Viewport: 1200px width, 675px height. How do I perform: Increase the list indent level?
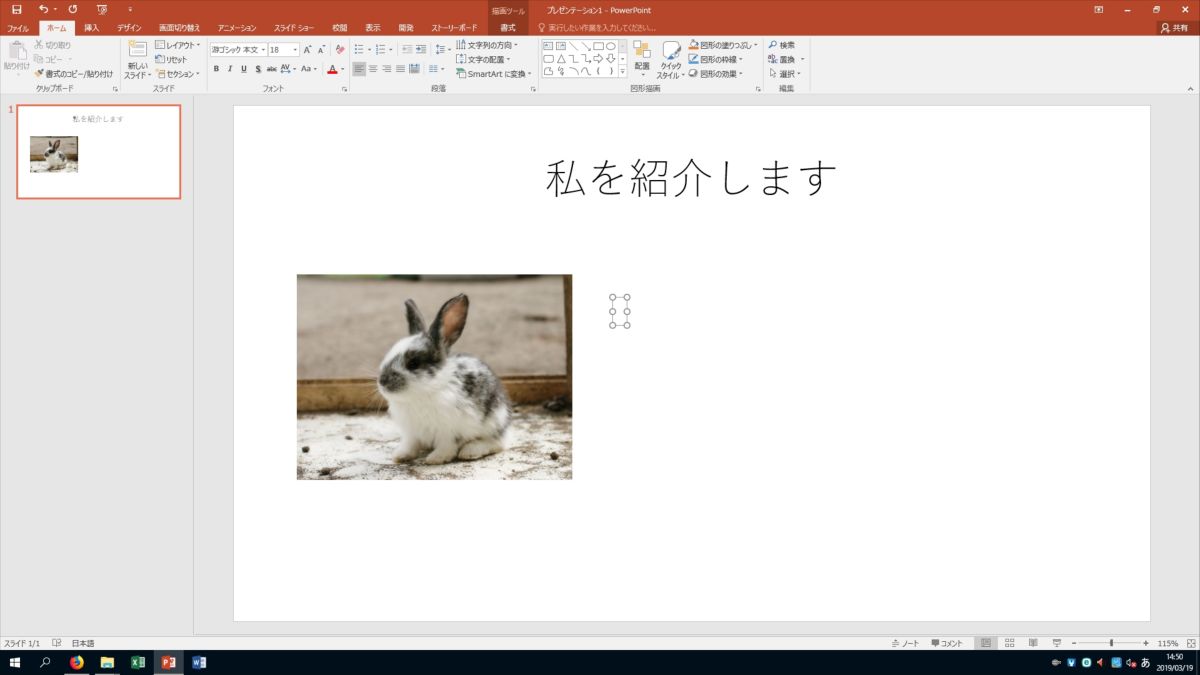click(421, 49)
